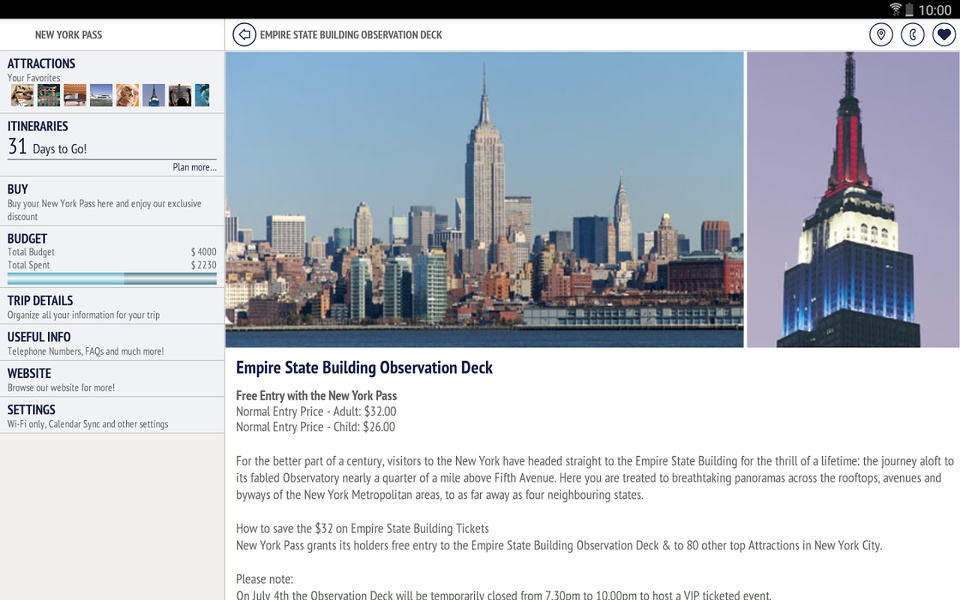Image resolution: width=960 pixels, height=600 pixels.
Task: Click the New York Pass header title
Action: pos(69,35)
